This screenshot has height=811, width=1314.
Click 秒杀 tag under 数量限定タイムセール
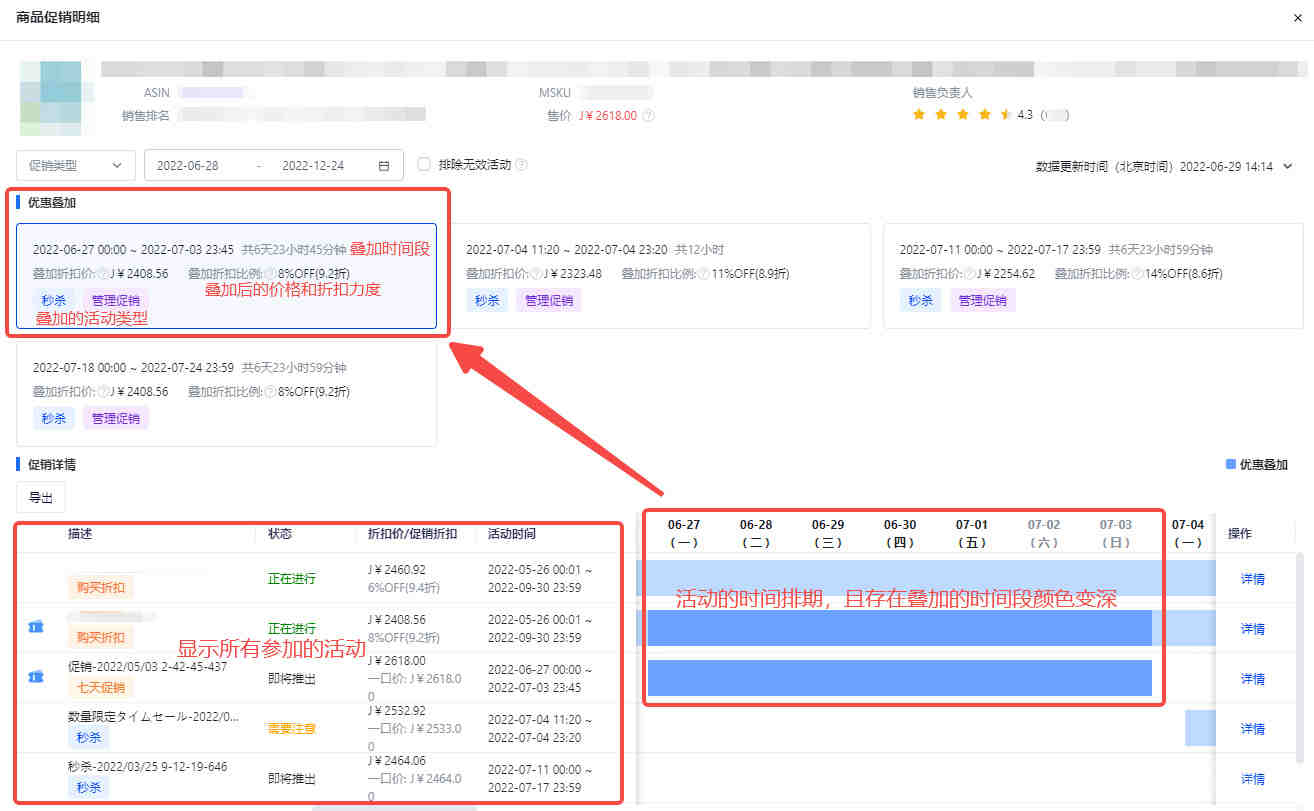88,737
